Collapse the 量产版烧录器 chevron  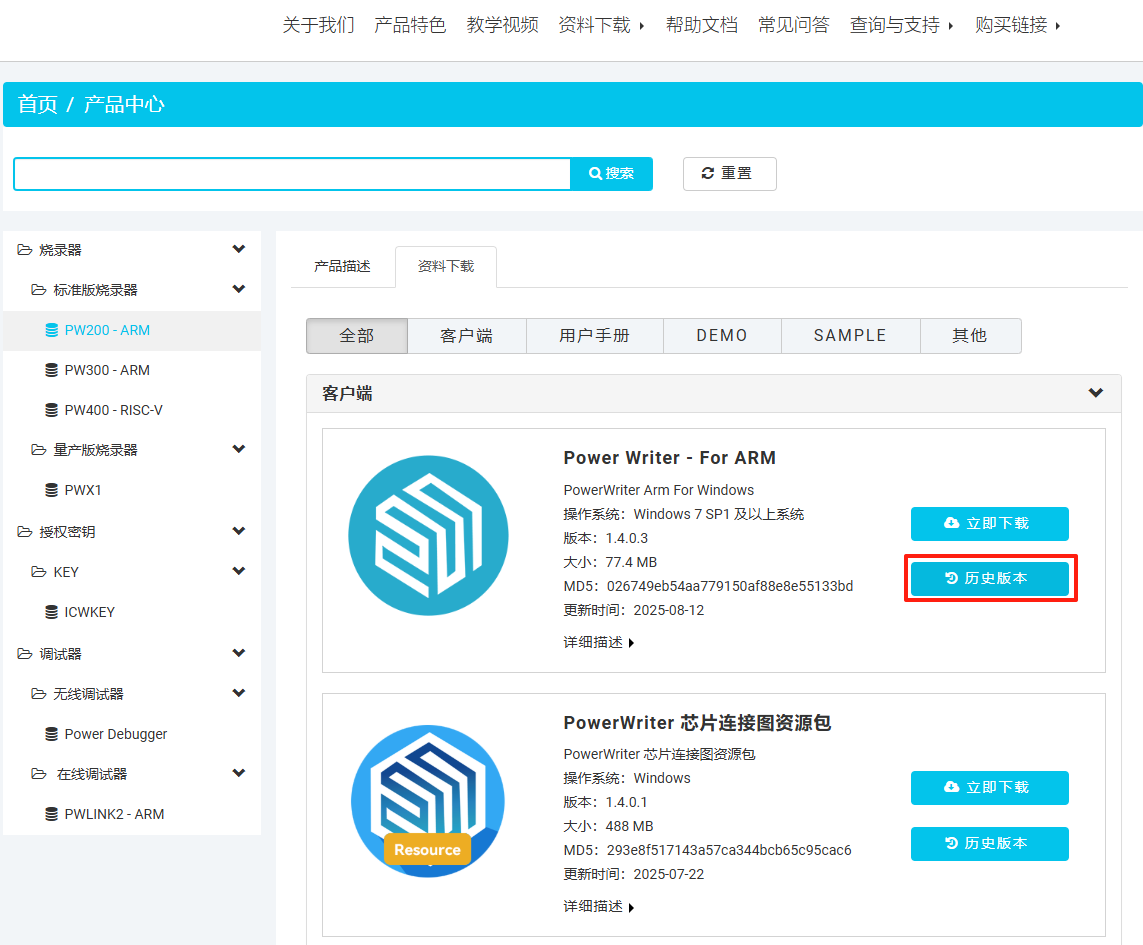(238, 449)
